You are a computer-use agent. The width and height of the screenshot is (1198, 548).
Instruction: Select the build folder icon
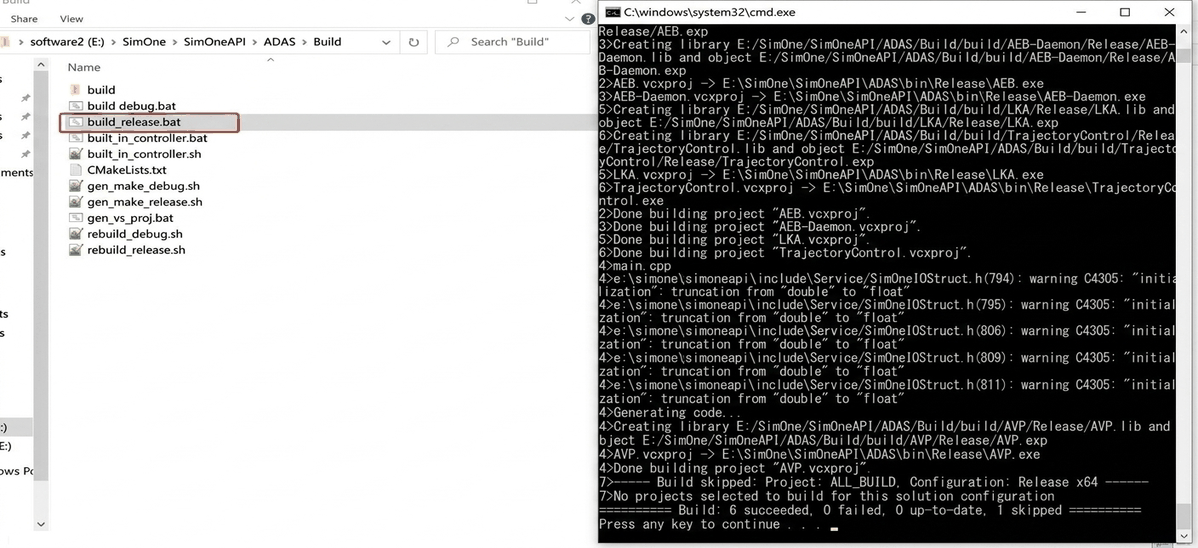[75, 89]
